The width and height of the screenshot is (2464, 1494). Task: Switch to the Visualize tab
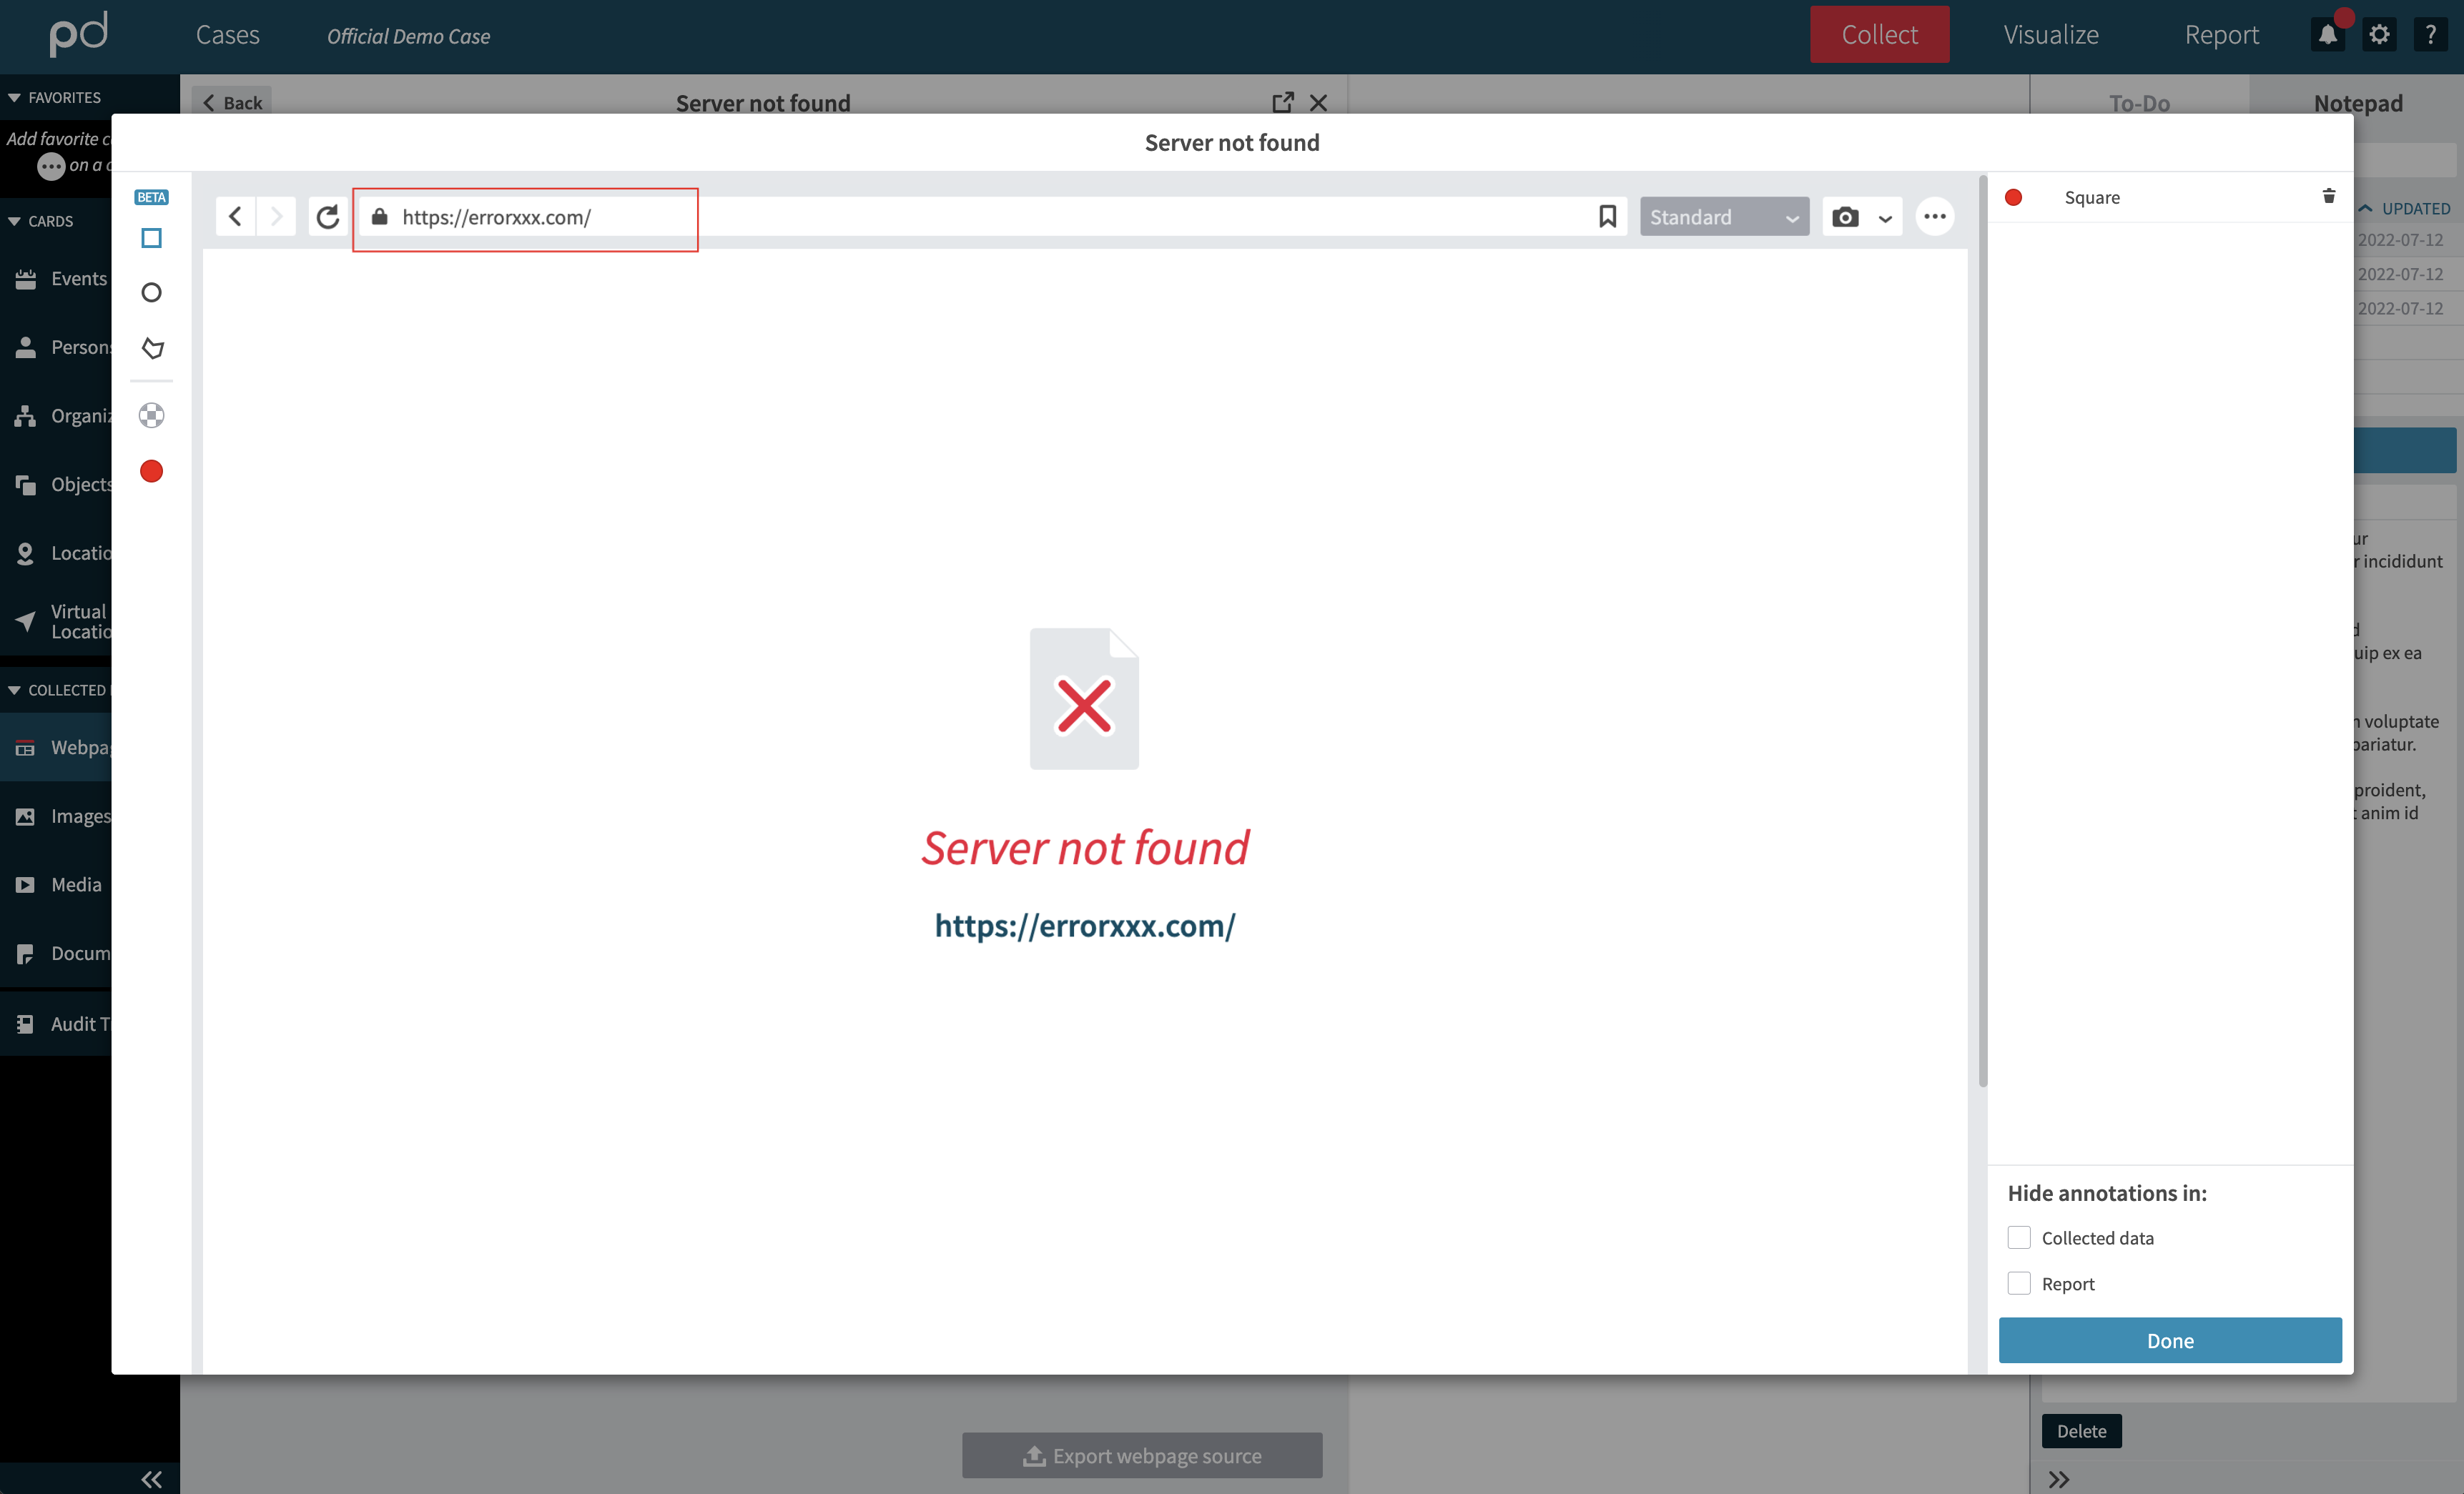[x=2051, y=35]
